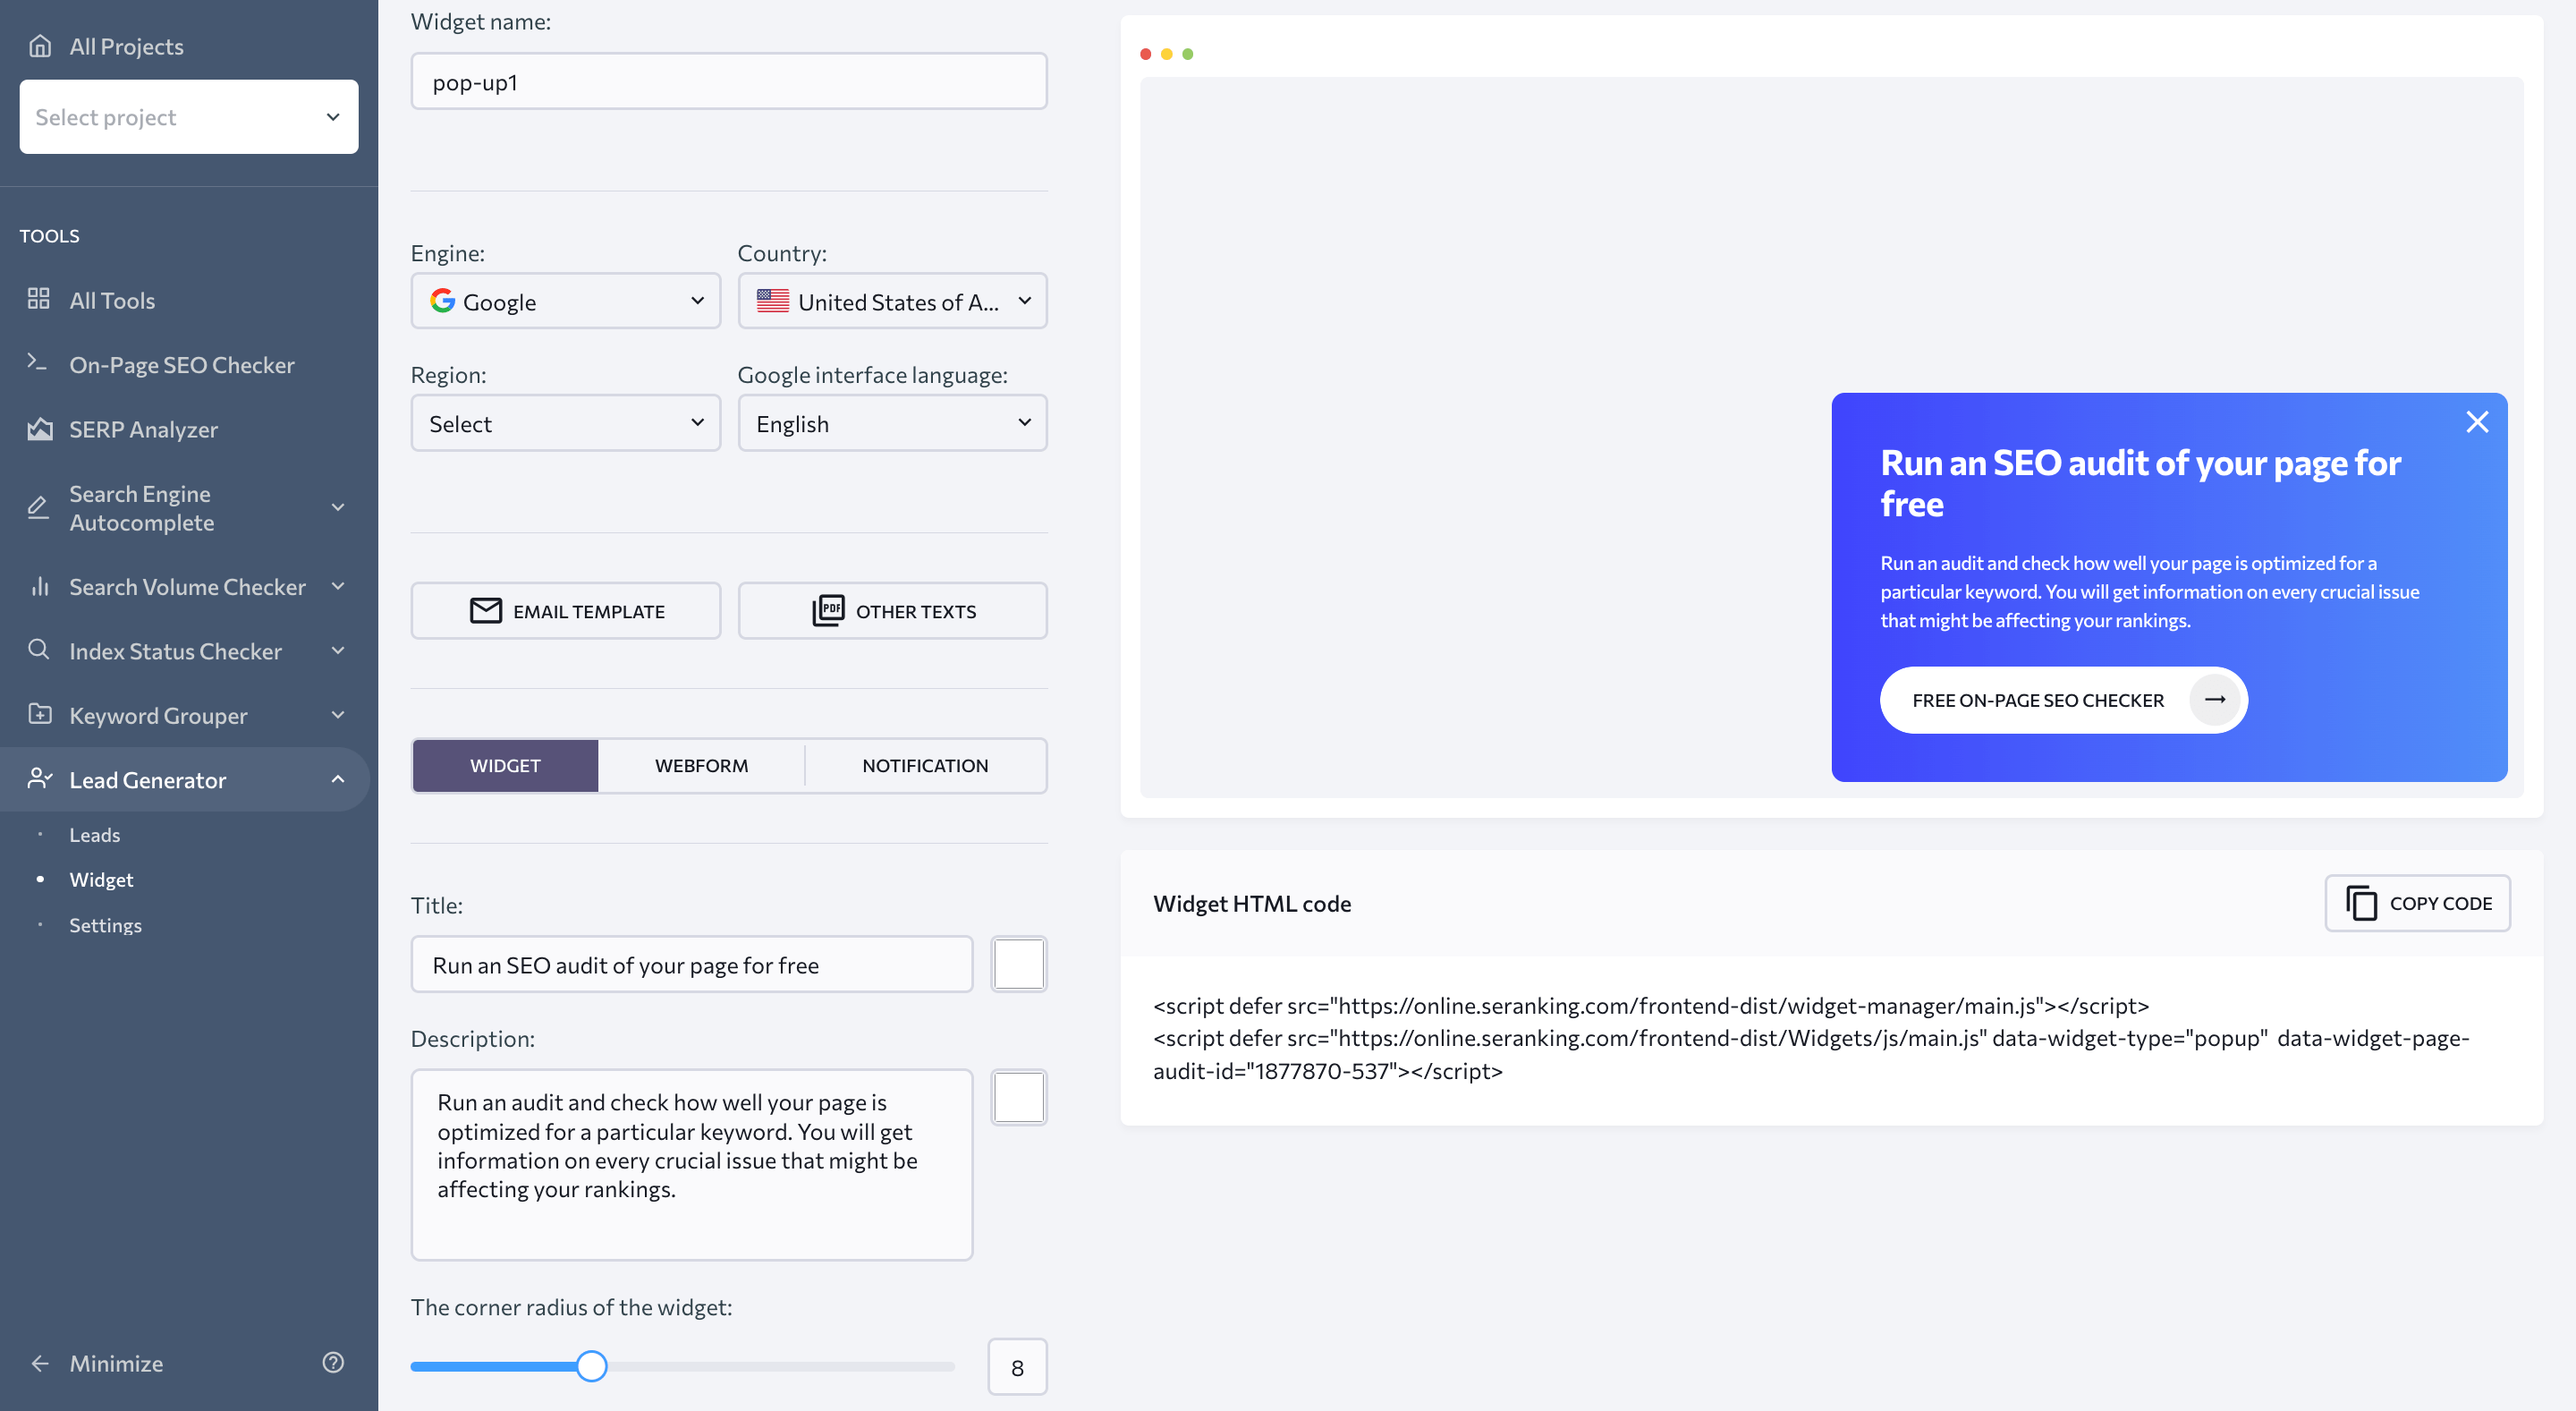Click the Copy Code button
The height and width of the screenshot is (1411, 2576).
2416,902
